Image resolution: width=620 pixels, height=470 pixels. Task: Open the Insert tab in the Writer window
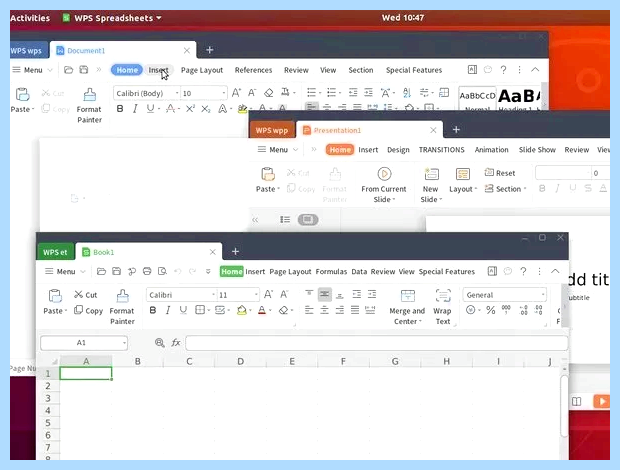(158, 70)
